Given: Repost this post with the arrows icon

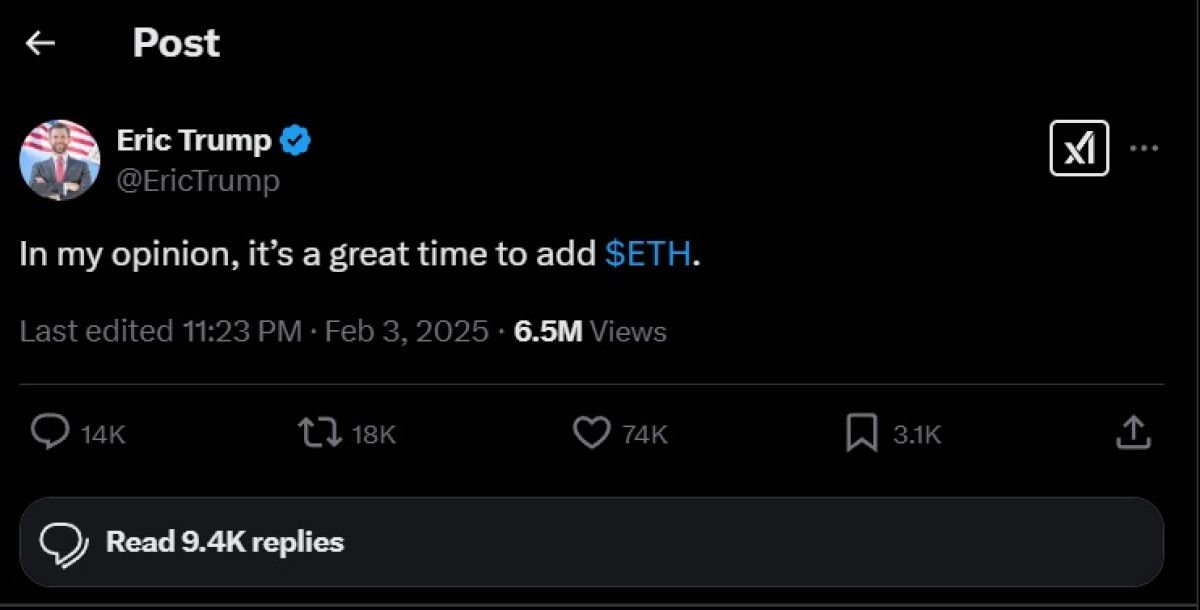Looking at the screenshot, I should pyautogui.click(x=318, y=433).
